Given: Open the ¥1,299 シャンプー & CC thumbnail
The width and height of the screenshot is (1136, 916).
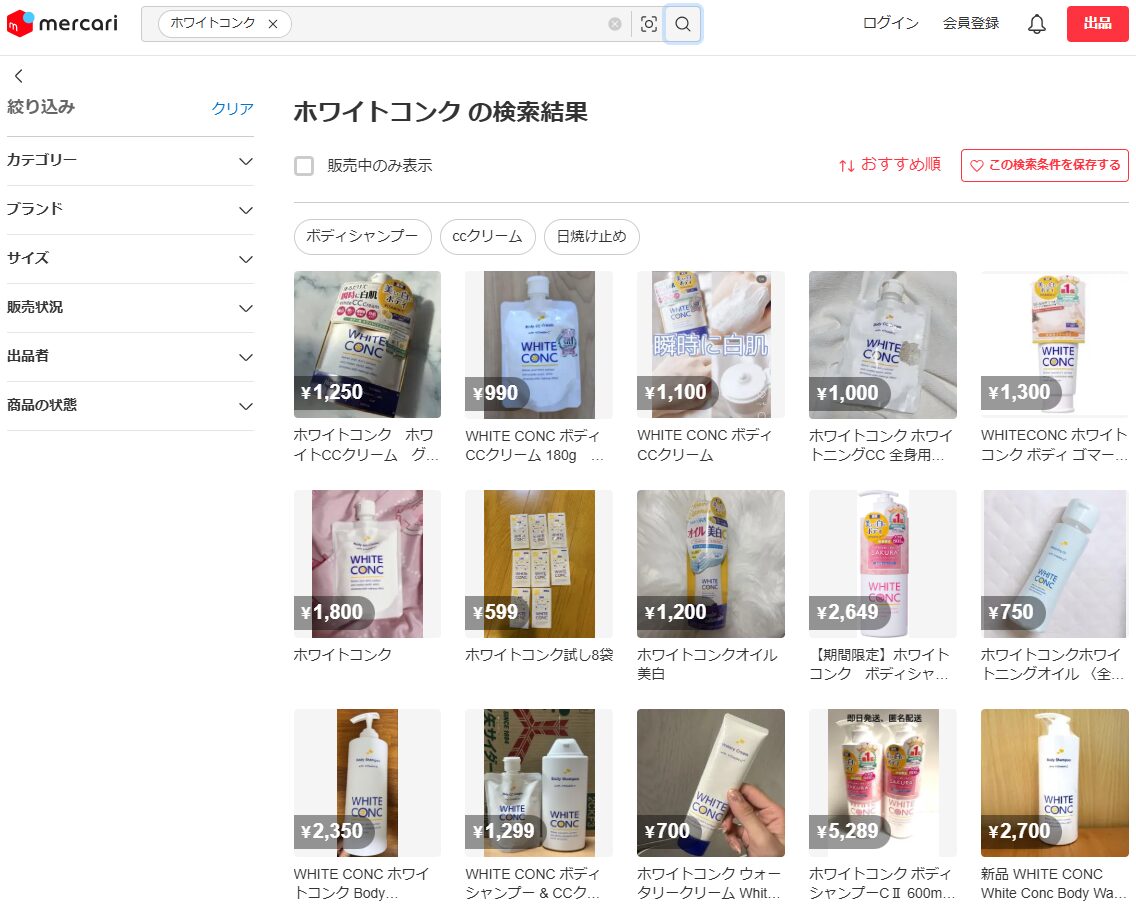Looking at the screenshot, I should coord(538,783).
